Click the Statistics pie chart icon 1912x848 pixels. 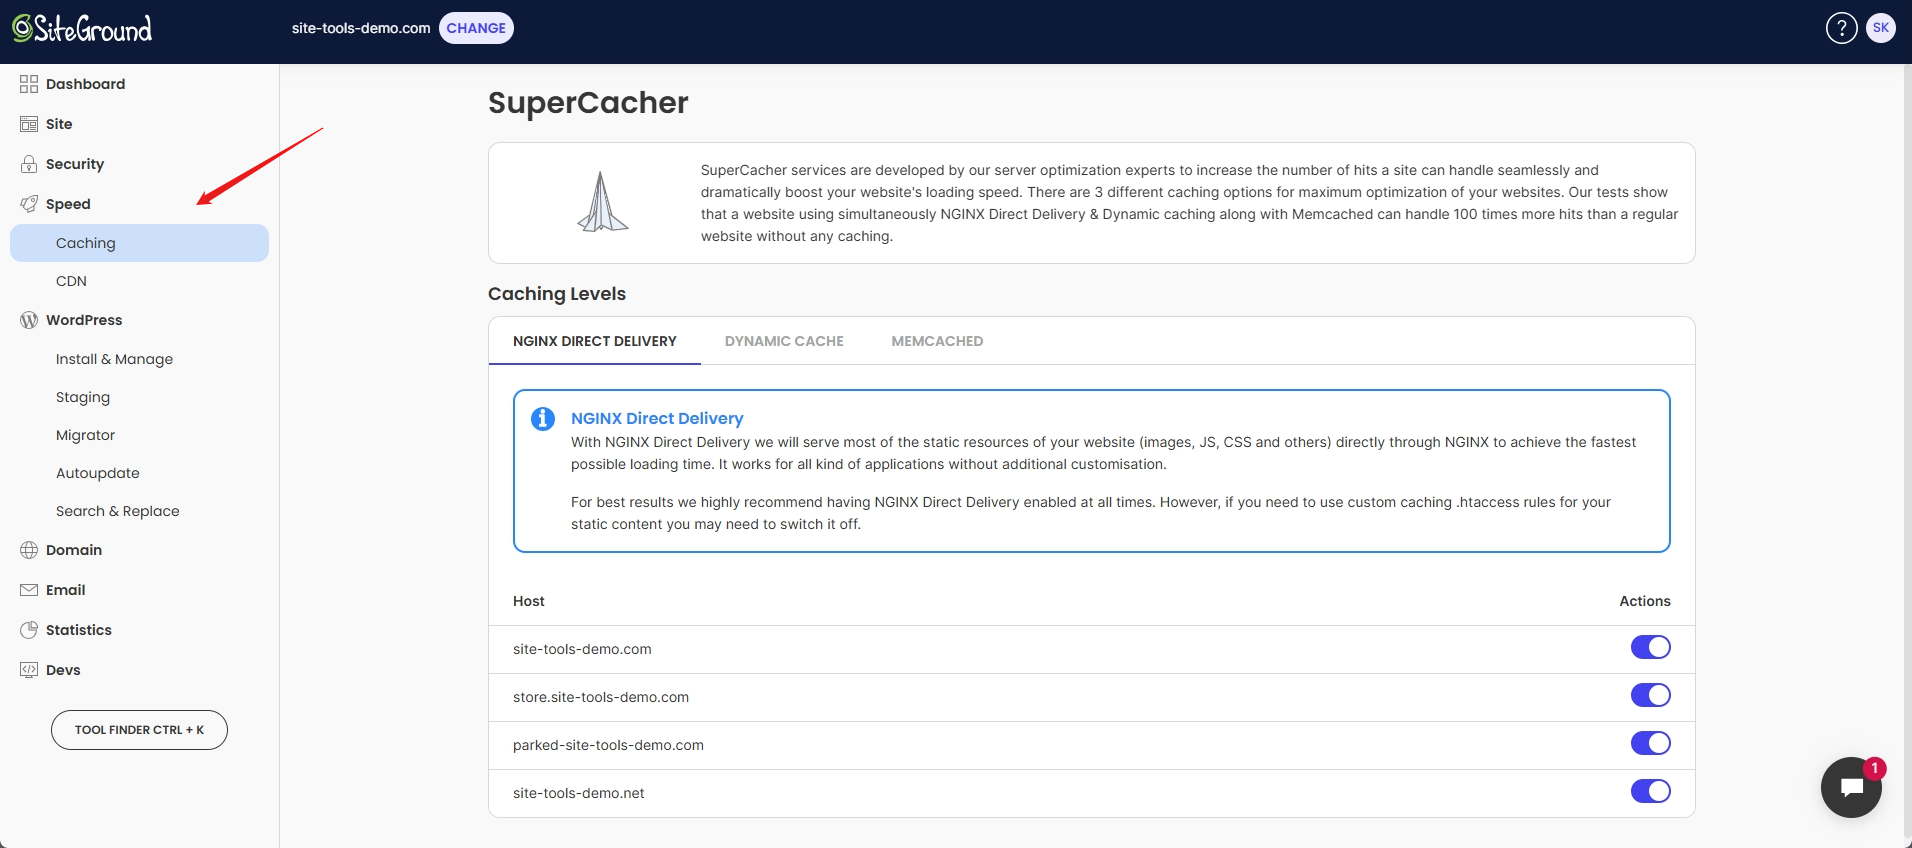pos(29,630)
